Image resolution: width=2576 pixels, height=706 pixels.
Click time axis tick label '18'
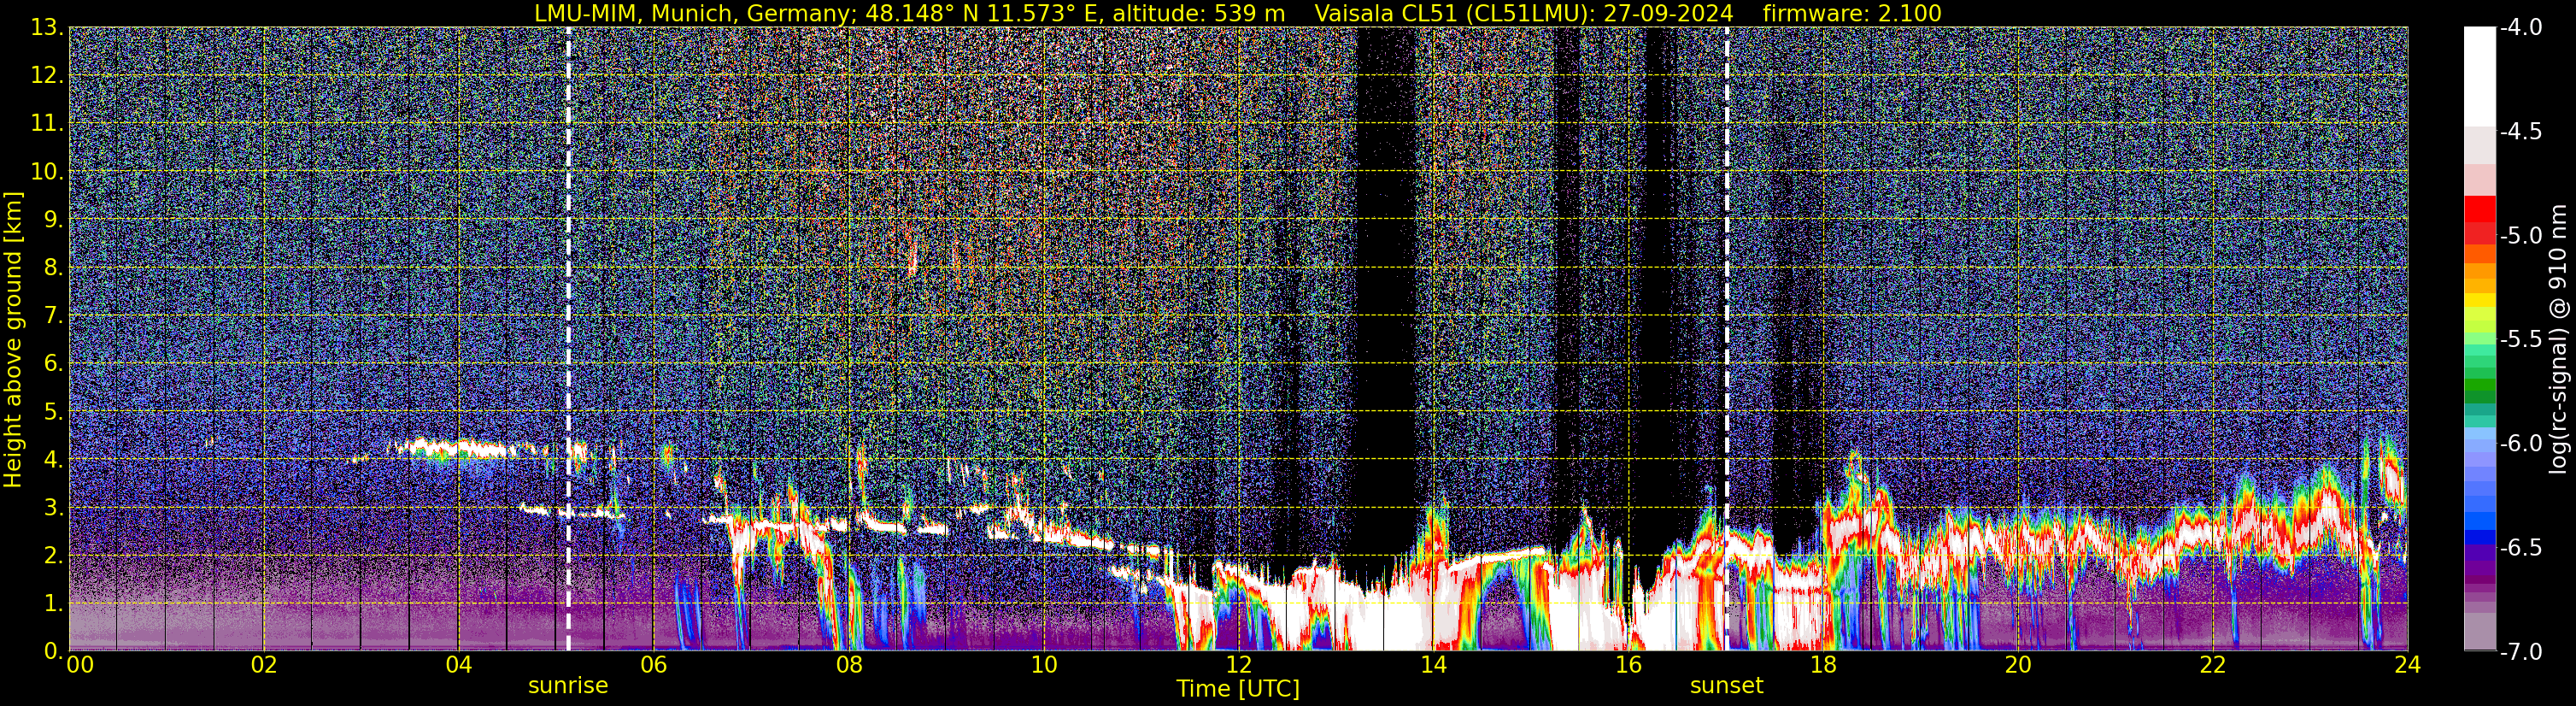click(1823, 666)
